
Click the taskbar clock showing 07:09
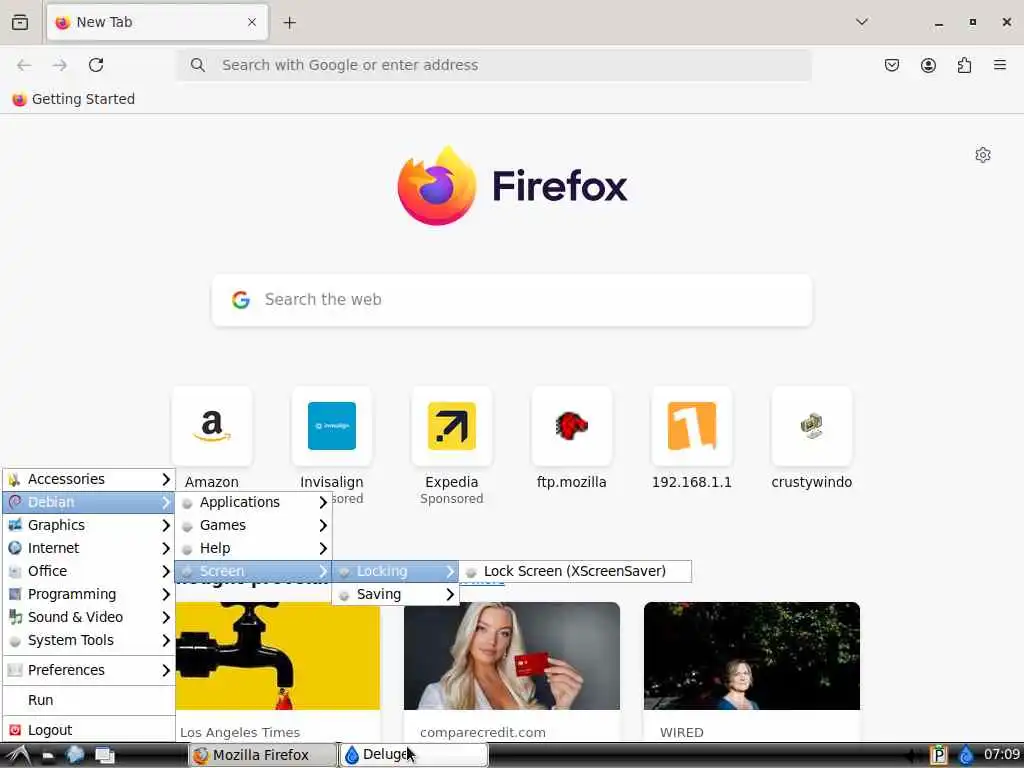pyautogui.click(x=1001, y=755)
